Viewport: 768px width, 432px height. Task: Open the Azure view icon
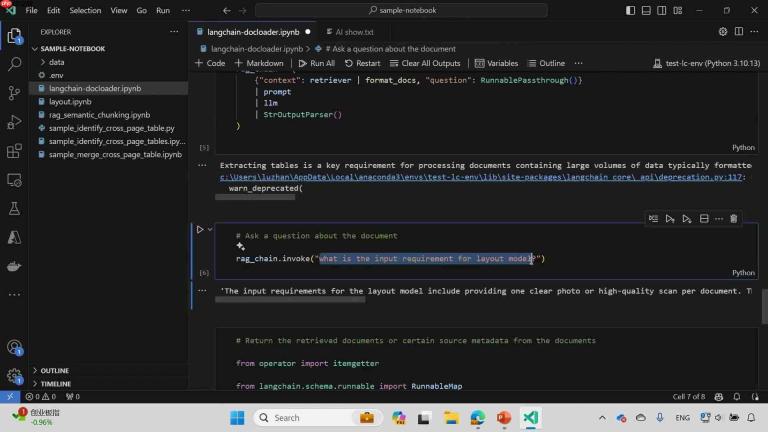(x=14, y=238)
